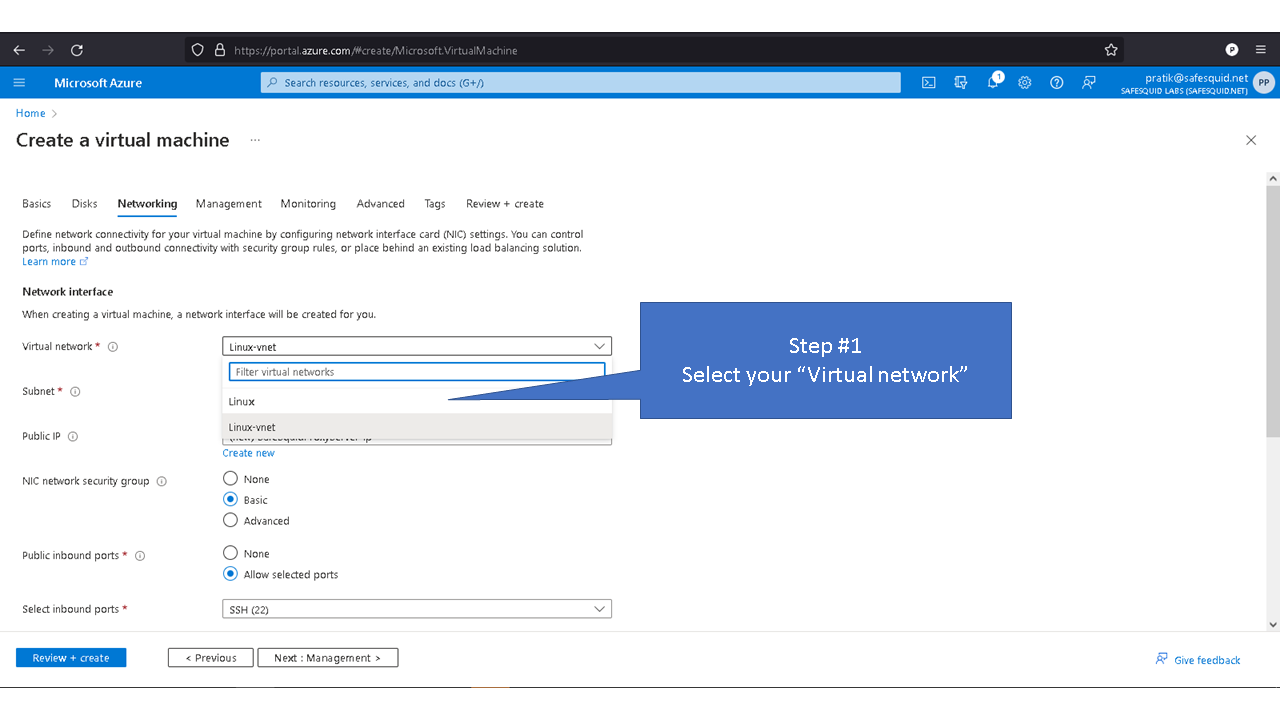
Task: Open the Directories and subscriptions filter icon
Action: [961, 83]
